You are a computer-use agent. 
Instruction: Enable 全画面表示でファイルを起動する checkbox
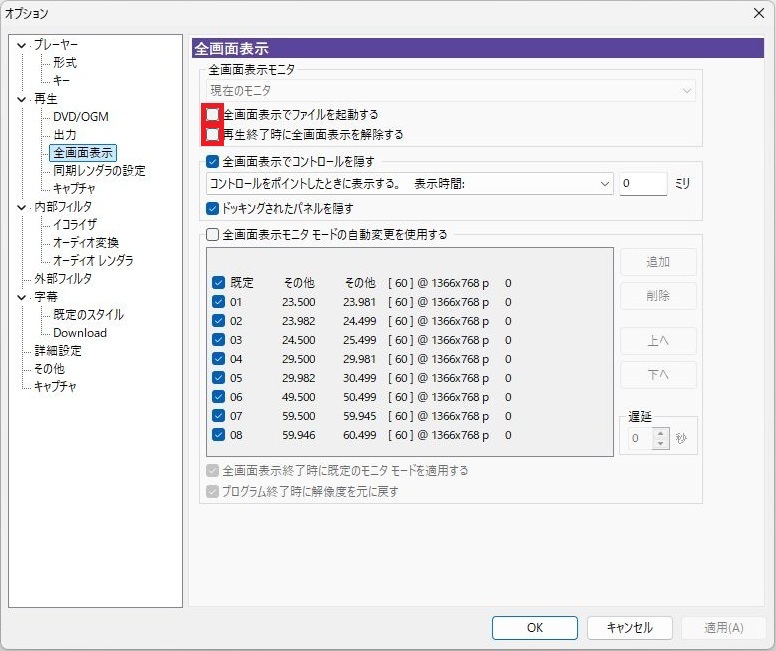pyautogui.click(x=212, y=115)
